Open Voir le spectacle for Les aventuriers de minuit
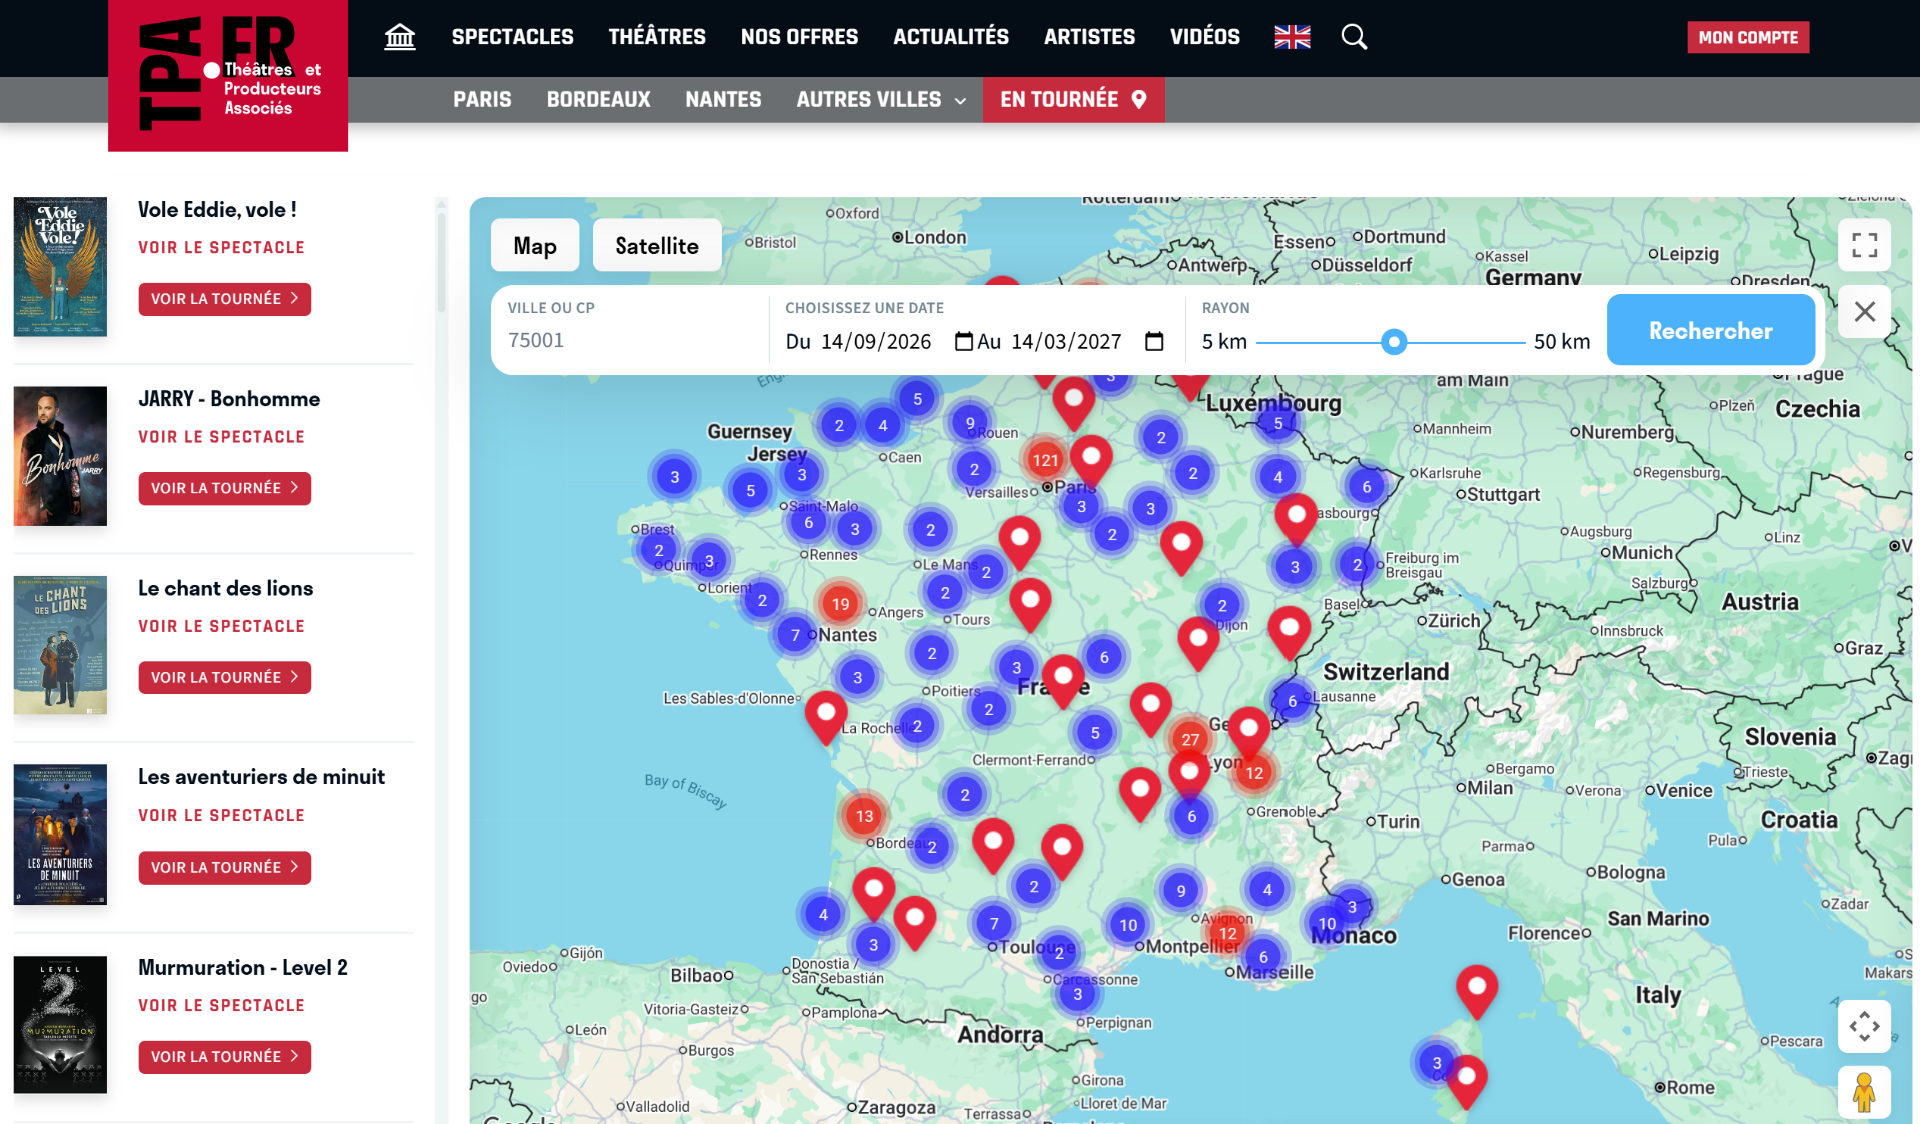The image size is (1920, 1124). coord(221,816)
